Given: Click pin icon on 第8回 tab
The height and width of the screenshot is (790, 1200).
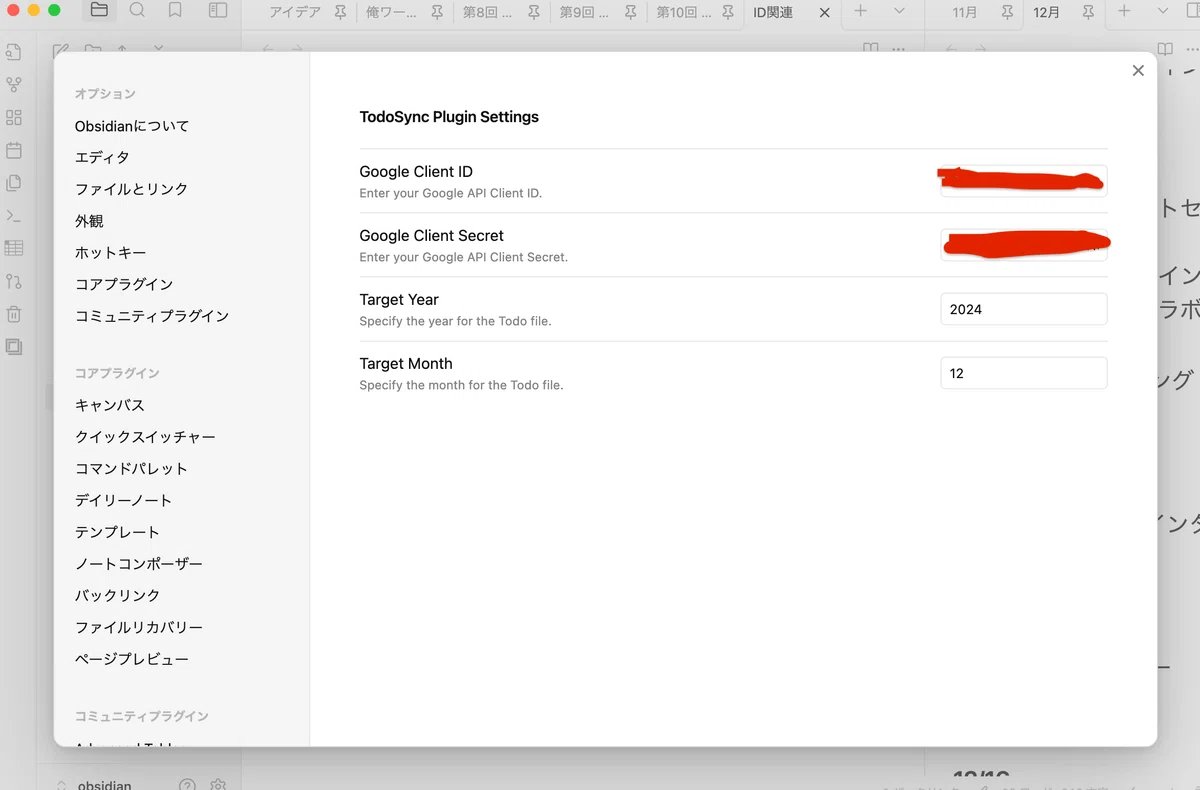Looking at the screenshot, I should click(534, 12).
